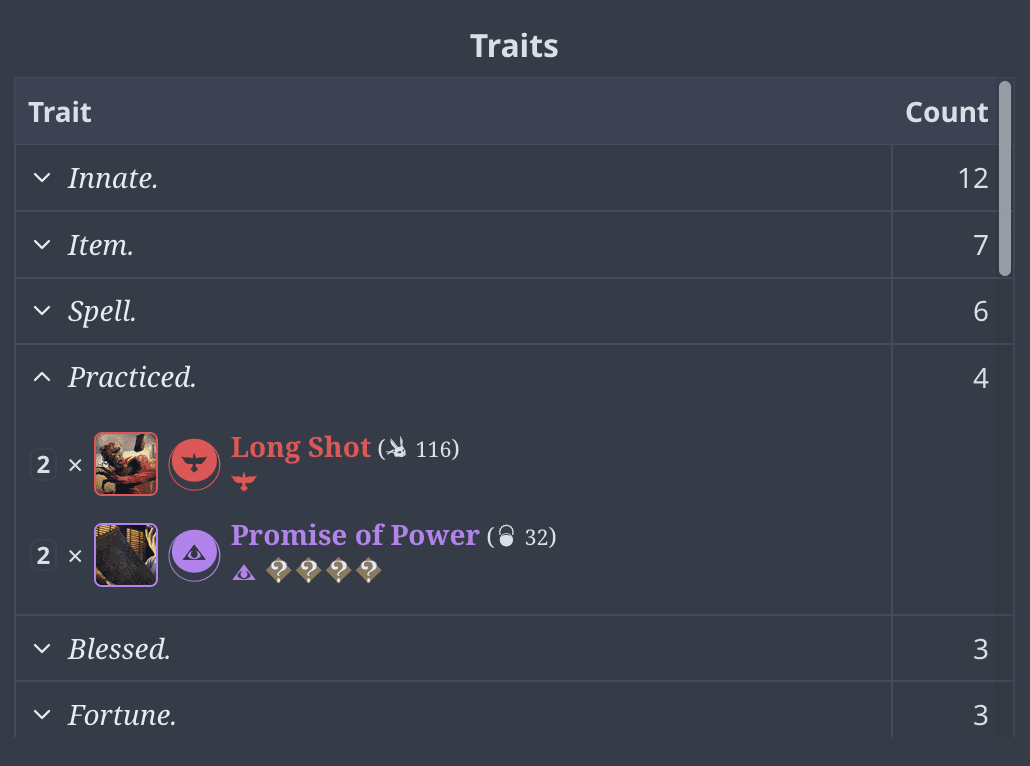Screen dimensions: 1030x766
Task: Open the Promise of Power card link
Action: [354, 535]
